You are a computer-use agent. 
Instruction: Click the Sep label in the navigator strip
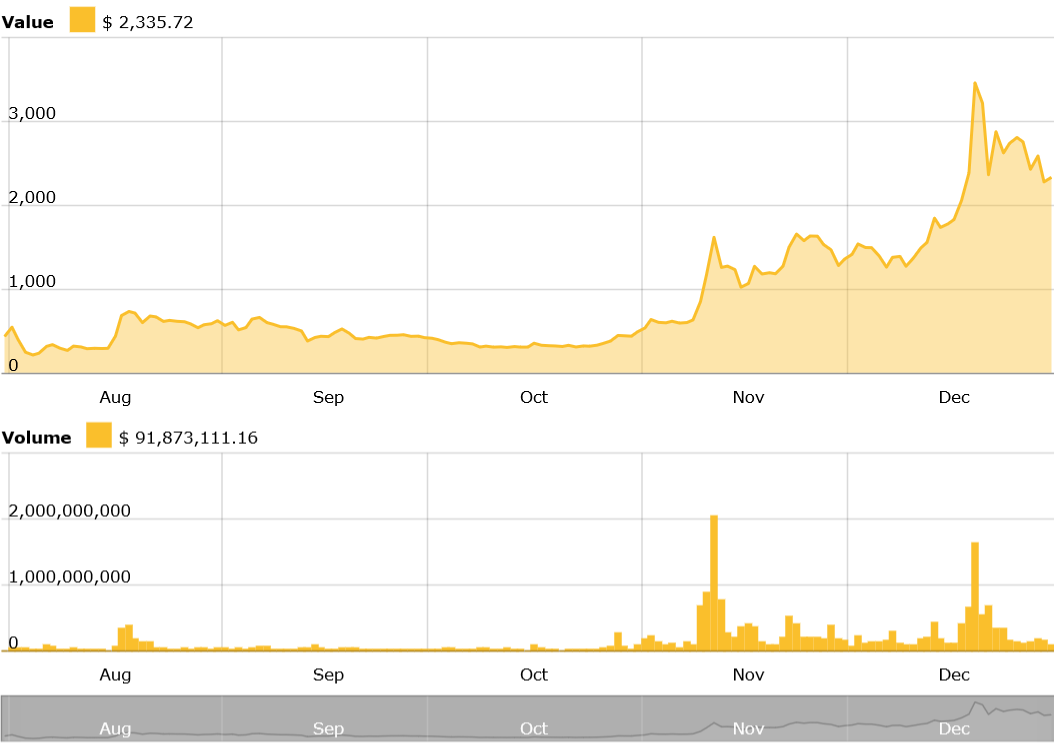pyautogui.click(x=328, y=728)
